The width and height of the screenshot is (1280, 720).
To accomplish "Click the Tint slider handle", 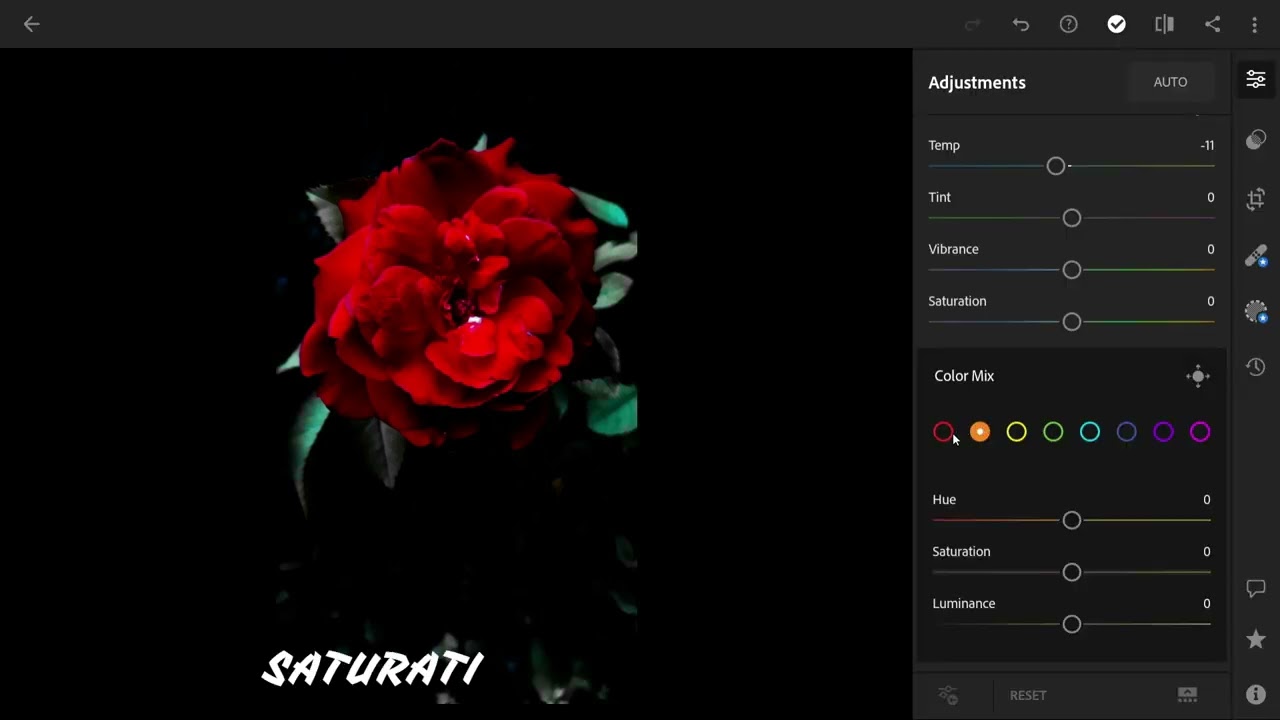I will (1072, 218).
